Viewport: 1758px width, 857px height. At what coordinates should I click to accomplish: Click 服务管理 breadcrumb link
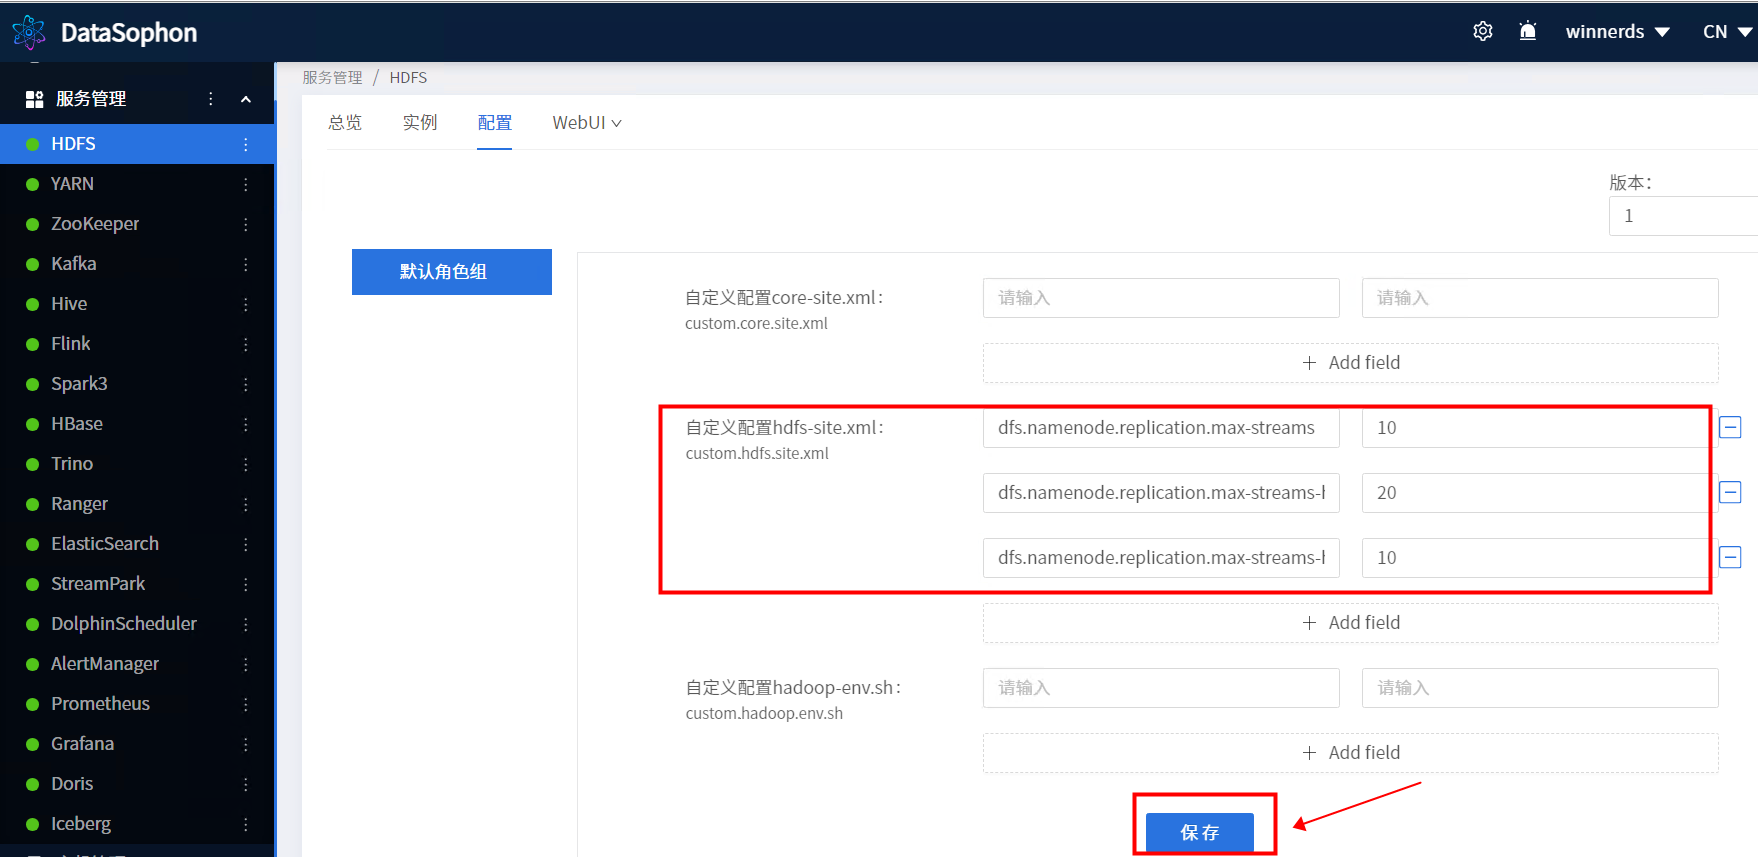[333, 78]
